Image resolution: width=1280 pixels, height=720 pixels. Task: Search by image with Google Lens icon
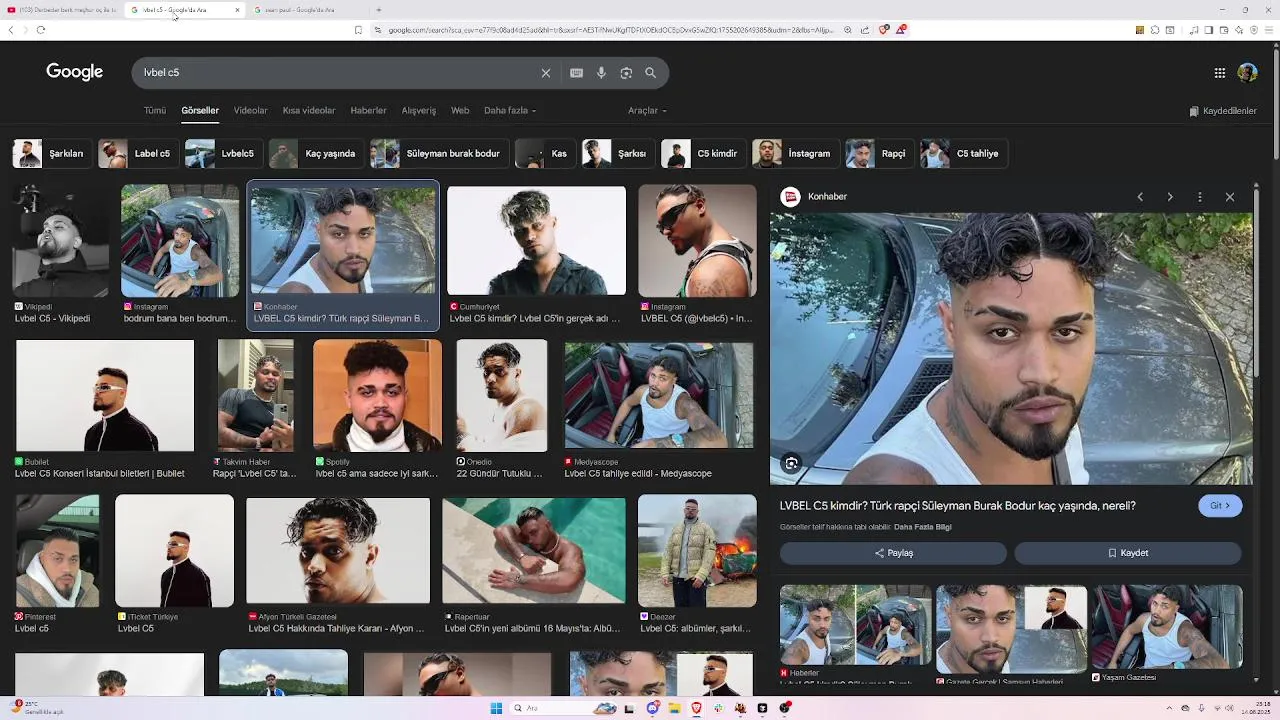click(626, 73)
